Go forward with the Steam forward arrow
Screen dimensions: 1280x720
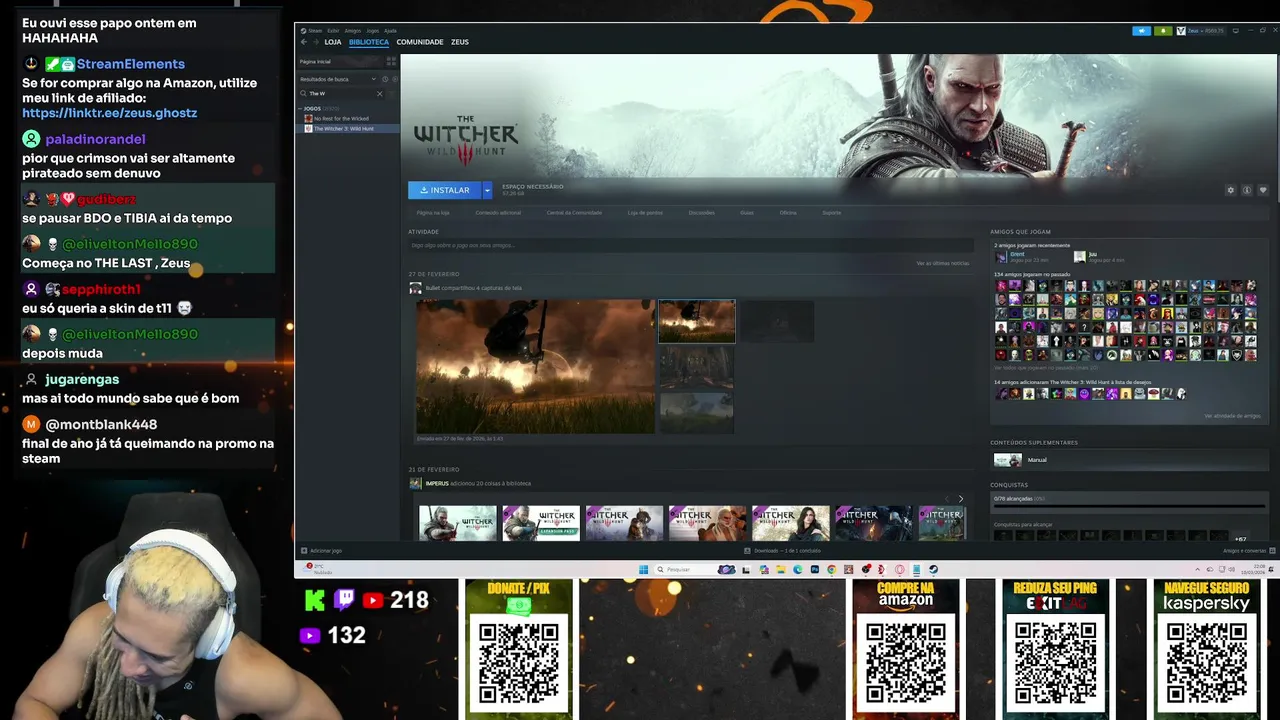(x=316, y=42)
